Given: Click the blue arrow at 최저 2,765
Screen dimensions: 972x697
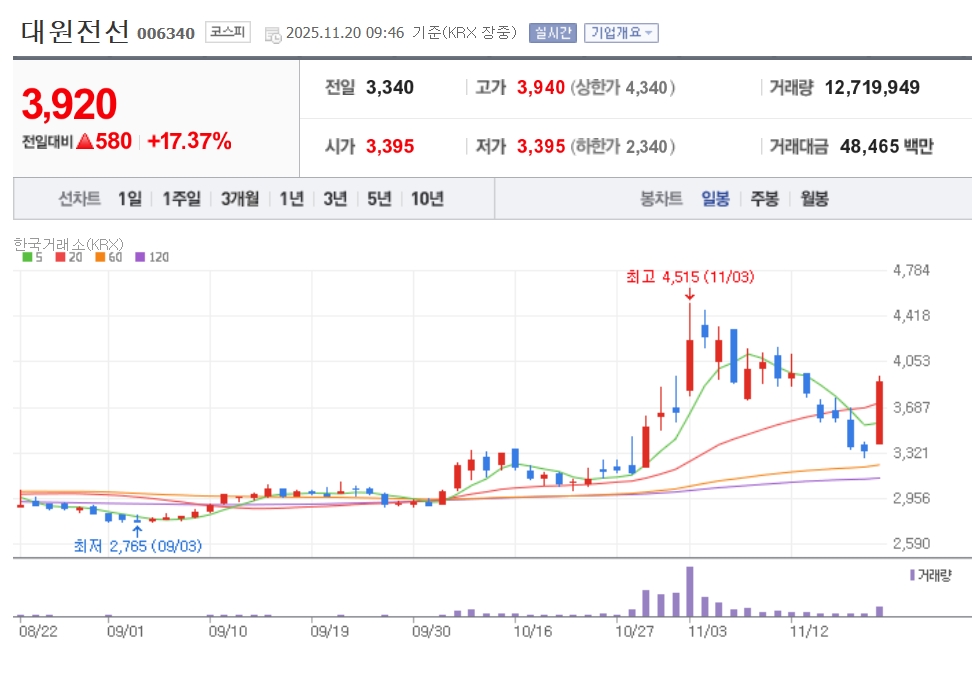Looking at the screenshot, I should pos(137,530).
